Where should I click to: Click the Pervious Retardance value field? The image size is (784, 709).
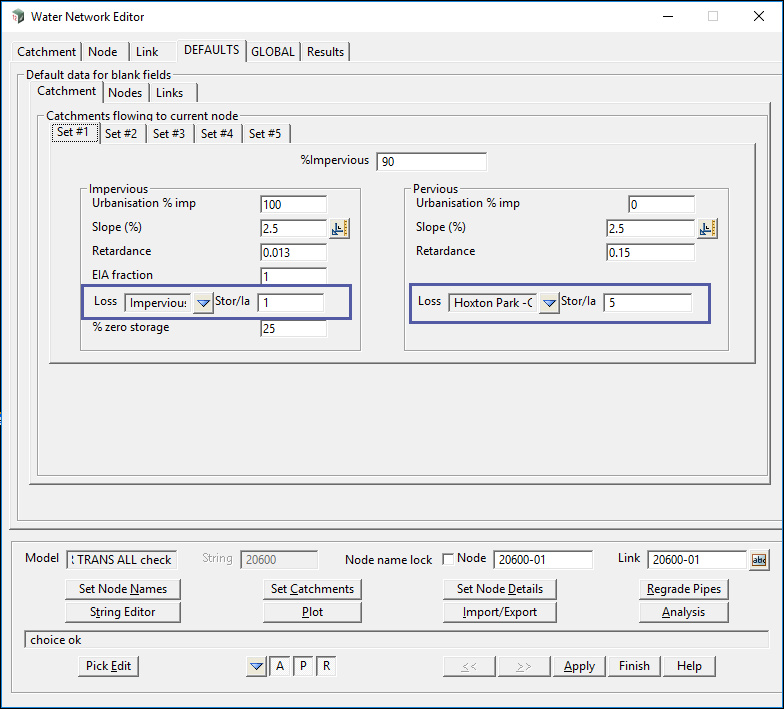(650, 252)
